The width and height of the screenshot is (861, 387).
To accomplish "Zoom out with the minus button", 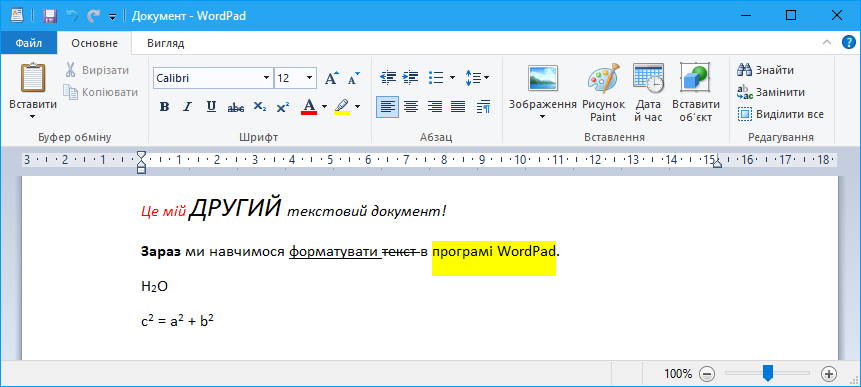I will click(x=707, y=374).
